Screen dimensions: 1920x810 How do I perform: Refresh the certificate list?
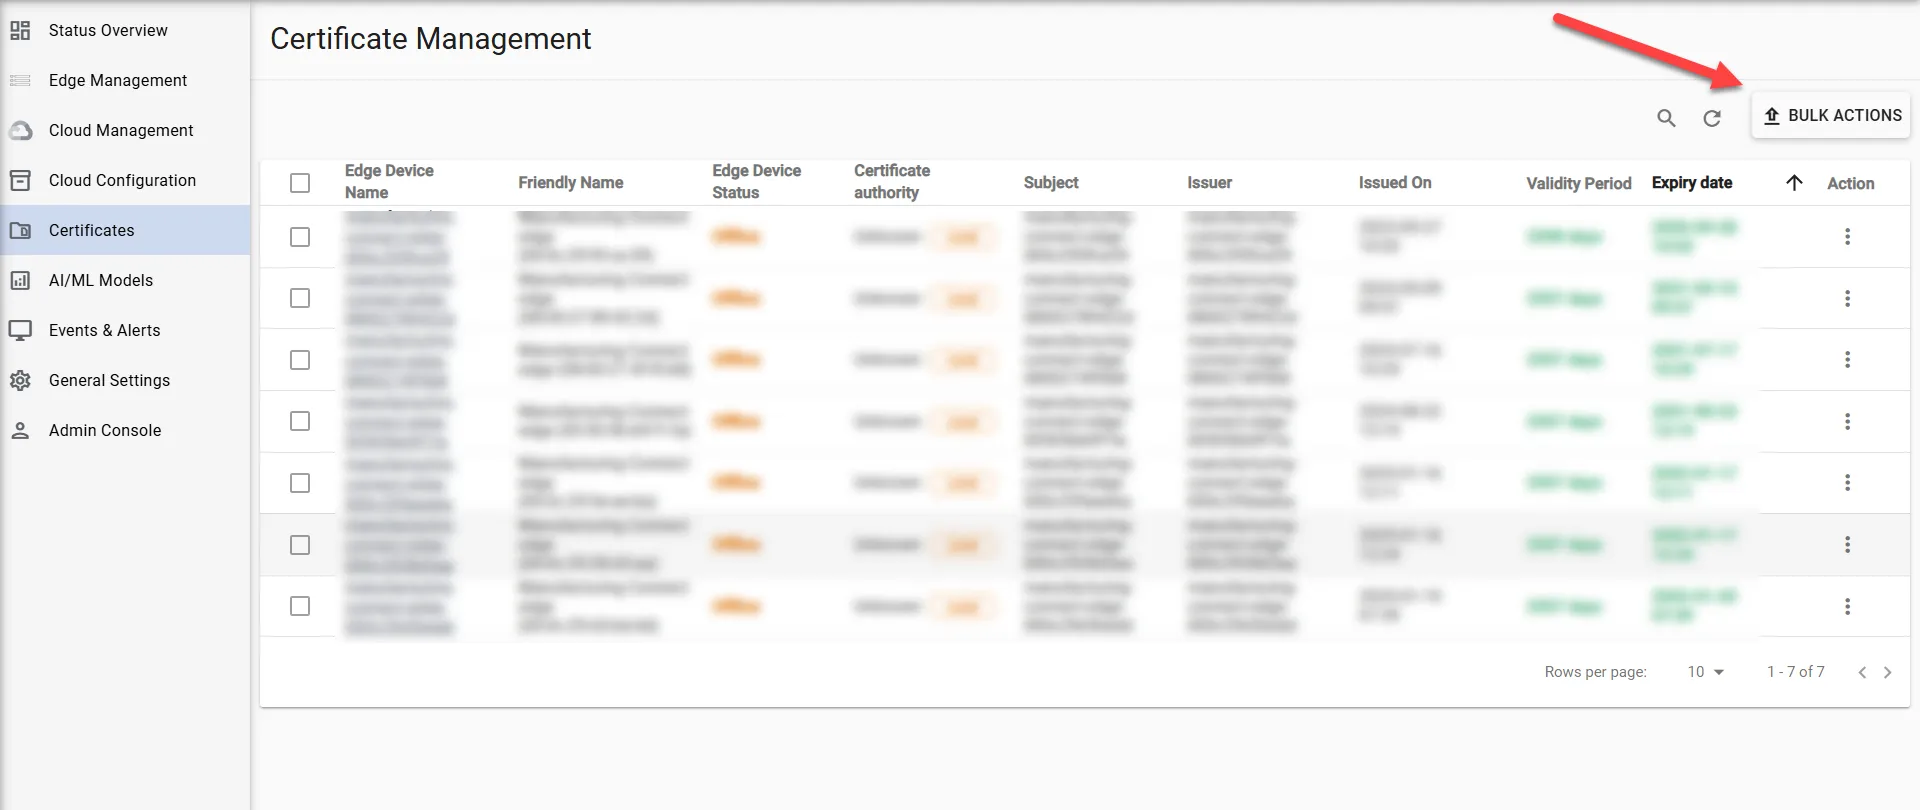tap(1712, 118)
